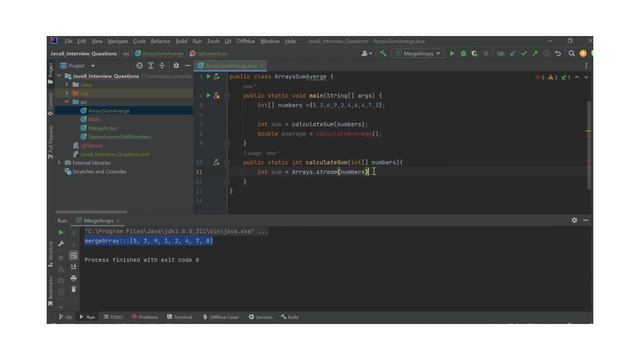This screenshot has height=360, width=640.
Task: Select the MergeArrays tab in the Run panel
Action: (x=98, y=221)
